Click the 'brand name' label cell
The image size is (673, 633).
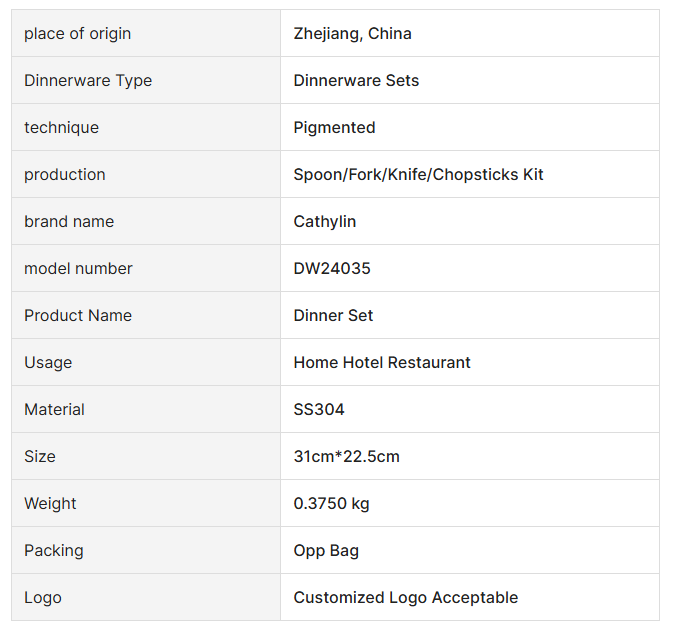tap(69, 222)
